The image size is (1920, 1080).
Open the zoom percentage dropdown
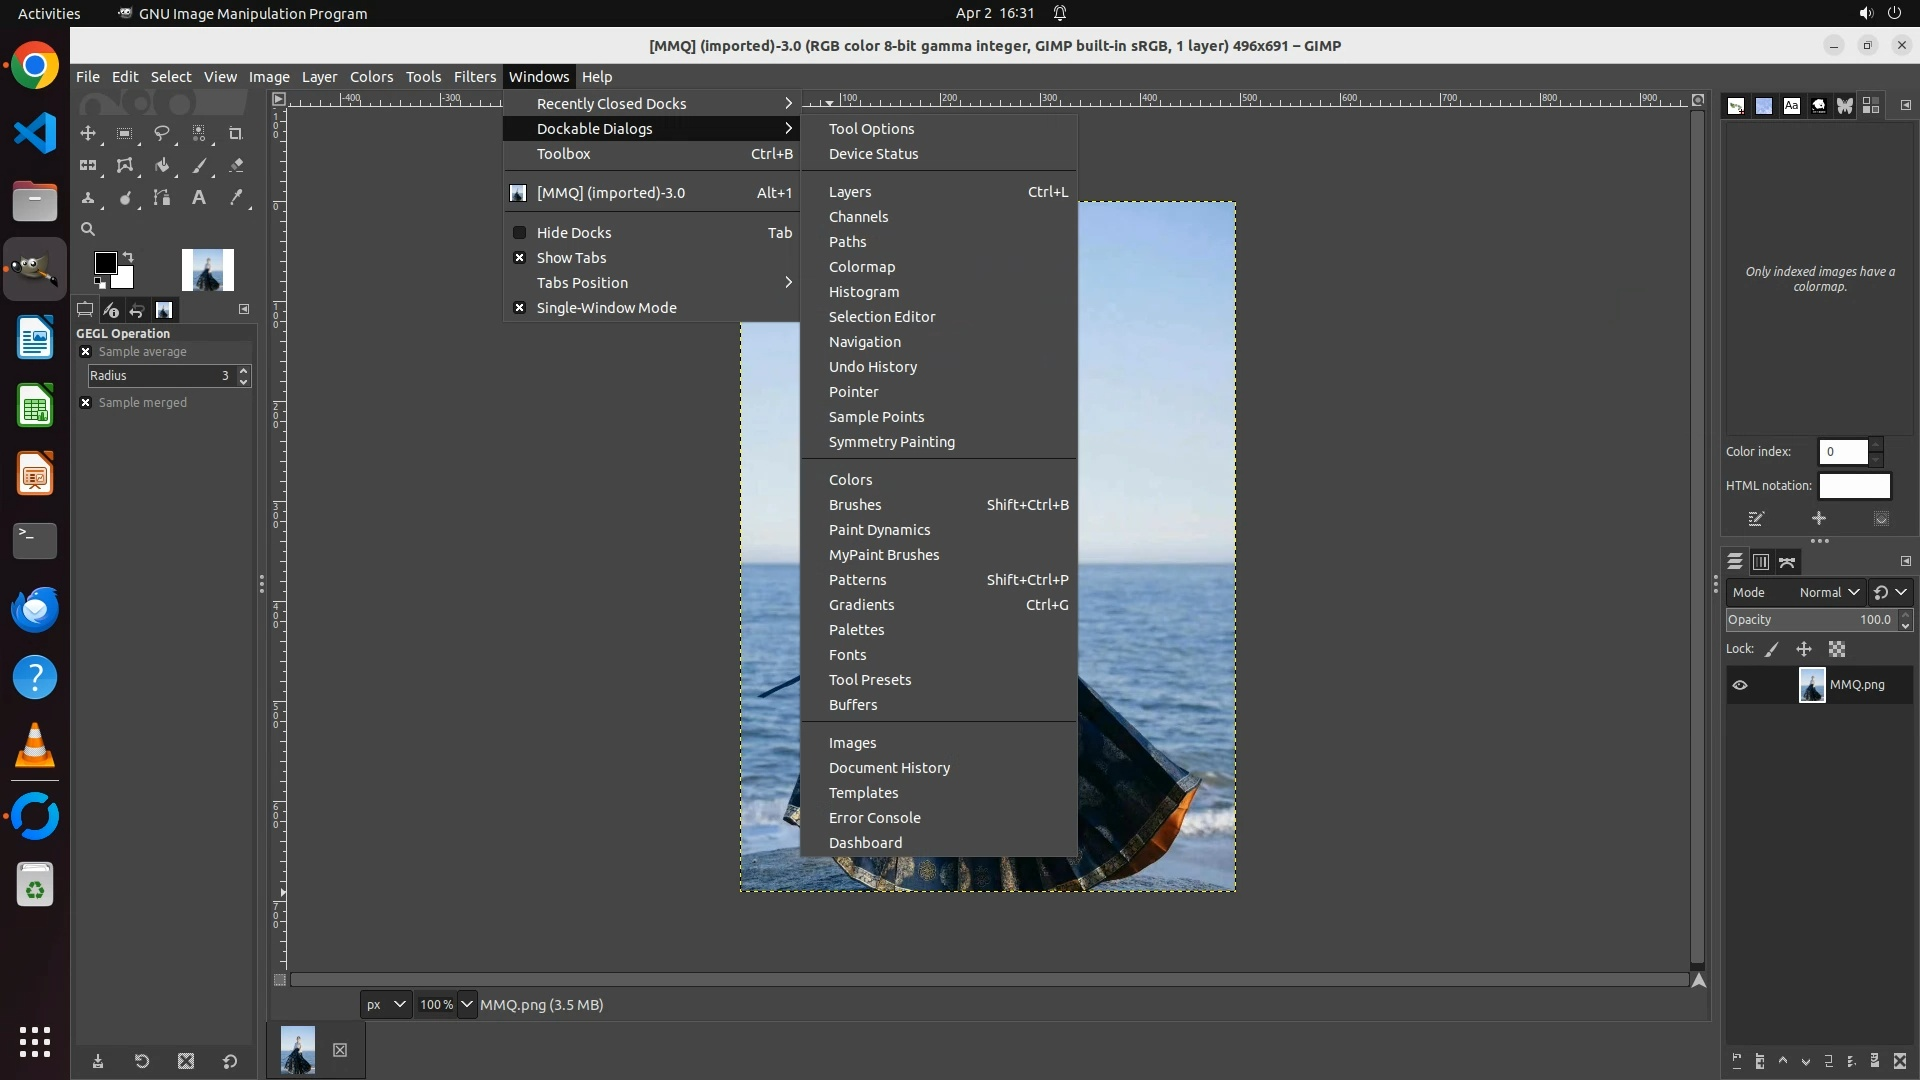(x=467, y=1005)
